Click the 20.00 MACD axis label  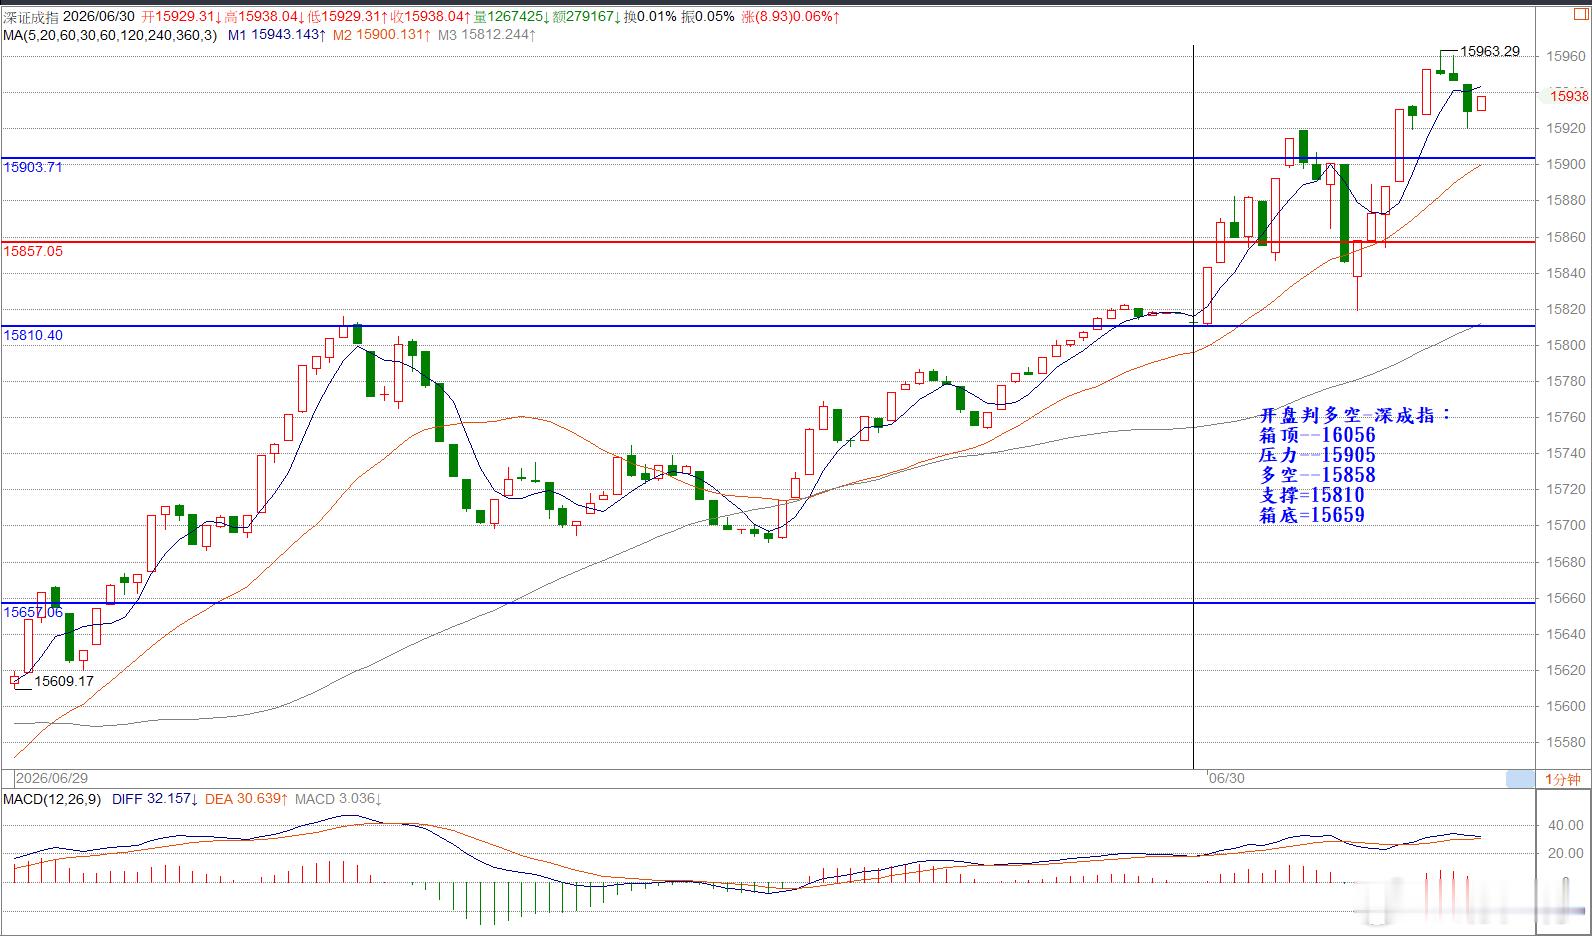[1565, 853]
